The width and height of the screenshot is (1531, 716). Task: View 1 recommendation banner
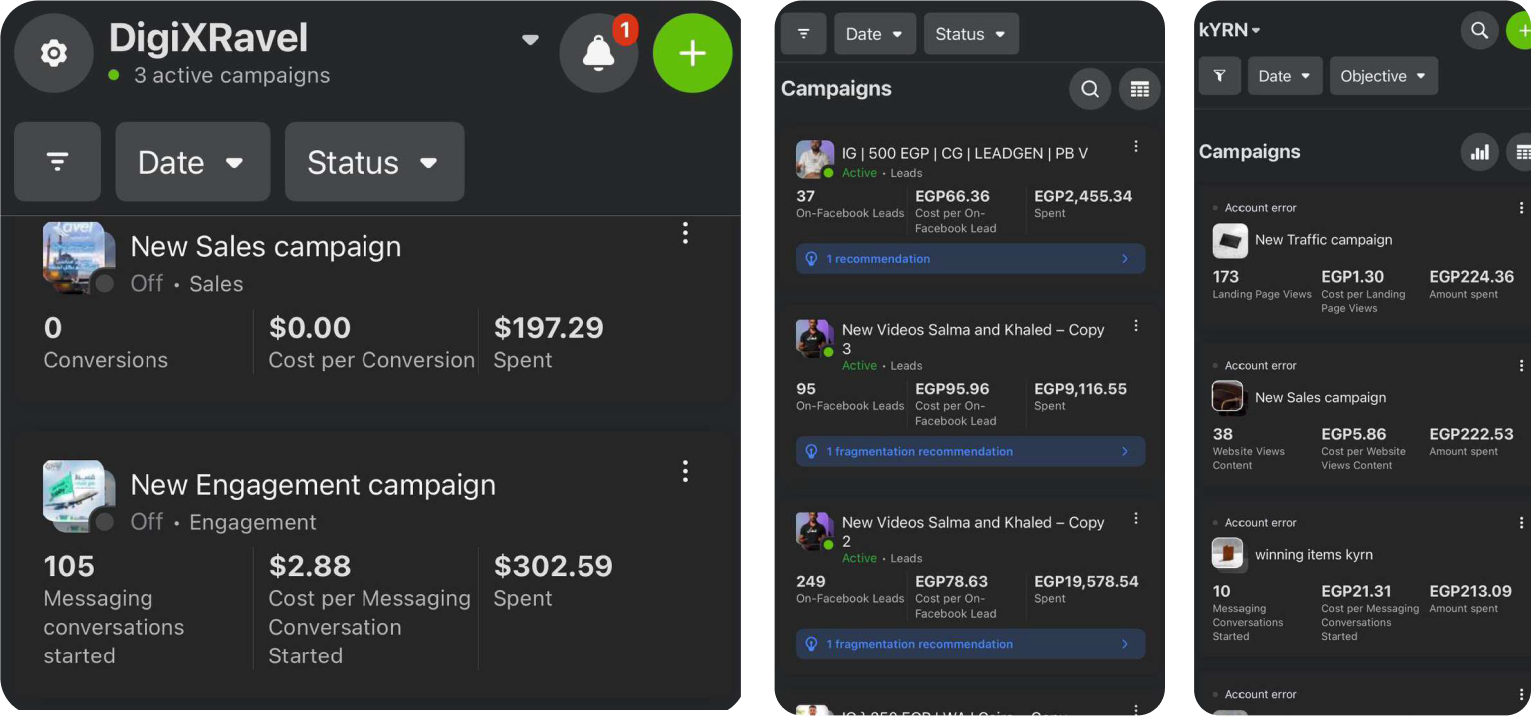pyautogui.click(x=970, y=259)
